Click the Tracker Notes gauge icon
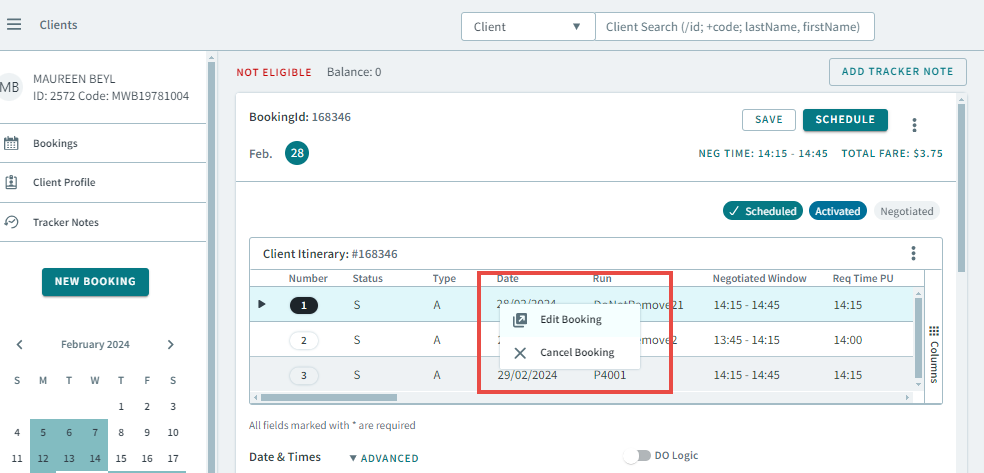The height and width of the screenshot is (473, 984). click(12, 222)
